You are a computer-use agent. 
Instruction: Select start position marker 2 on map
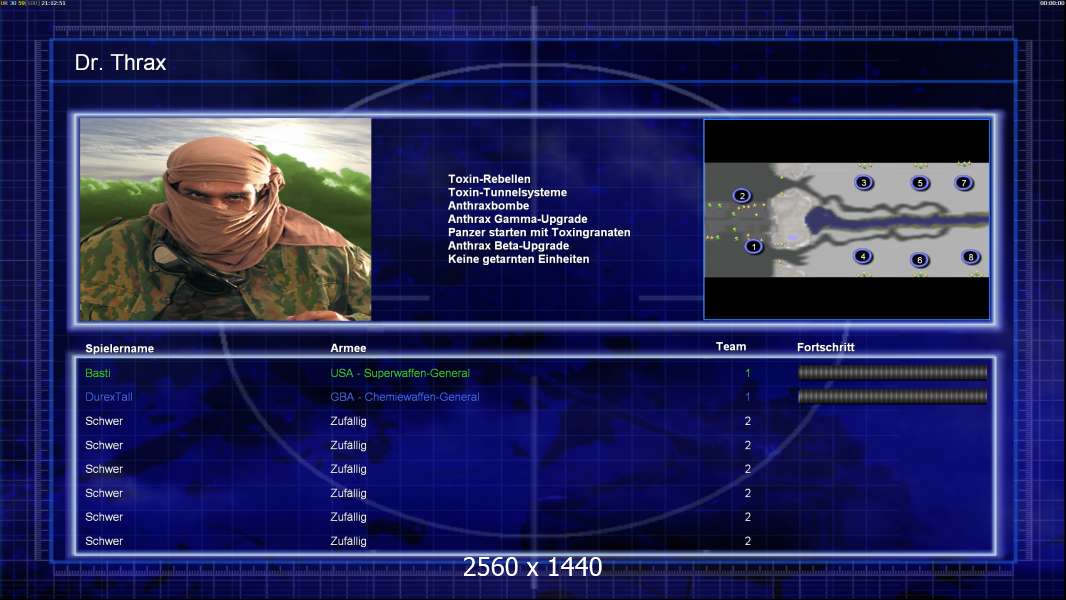click(742, 196)
